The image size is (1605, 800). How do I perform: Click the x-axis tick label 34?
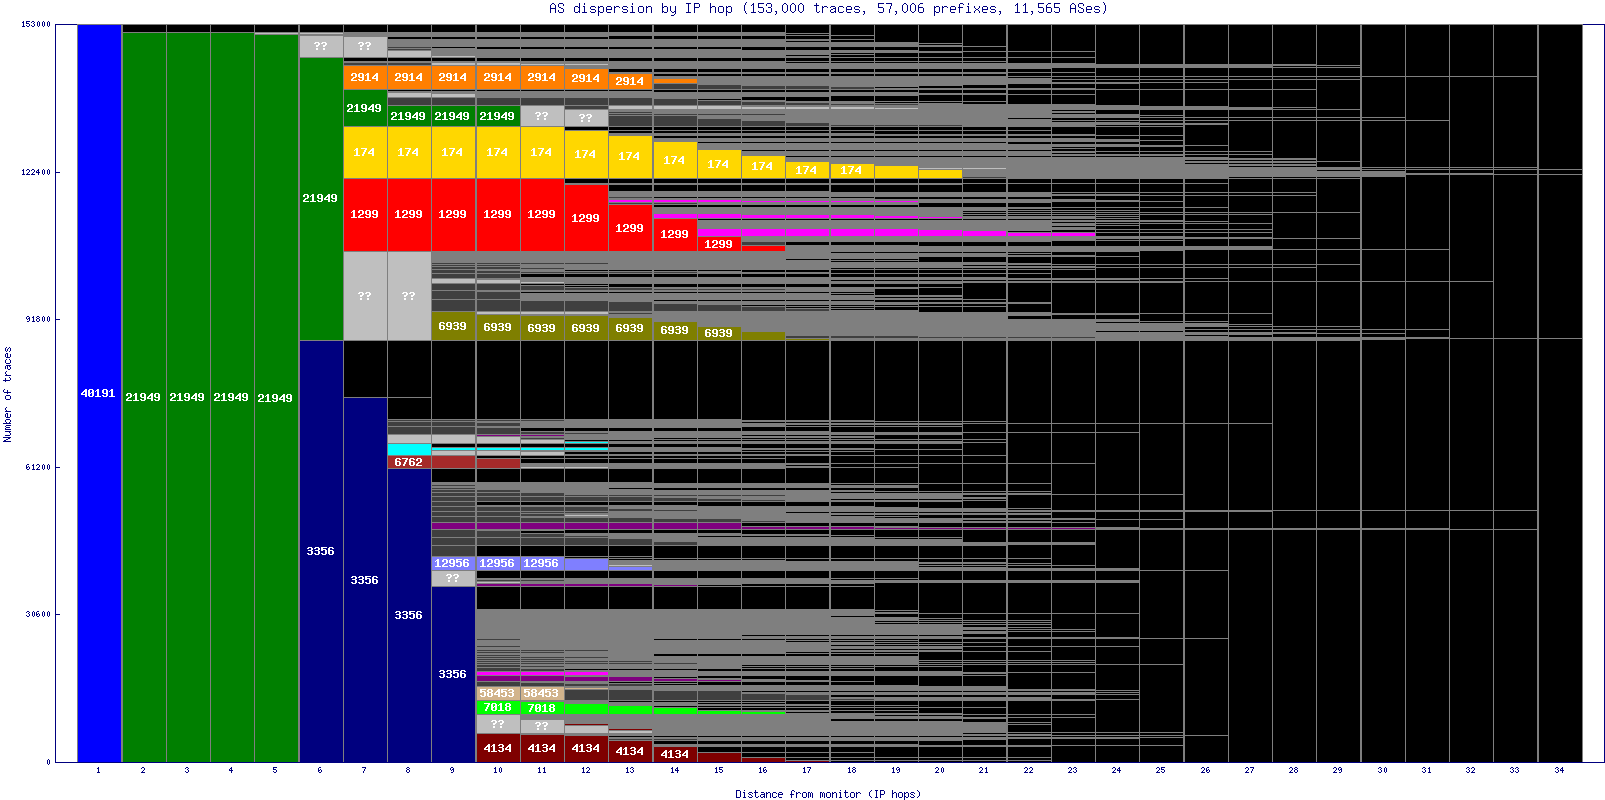coord(1559,770)
